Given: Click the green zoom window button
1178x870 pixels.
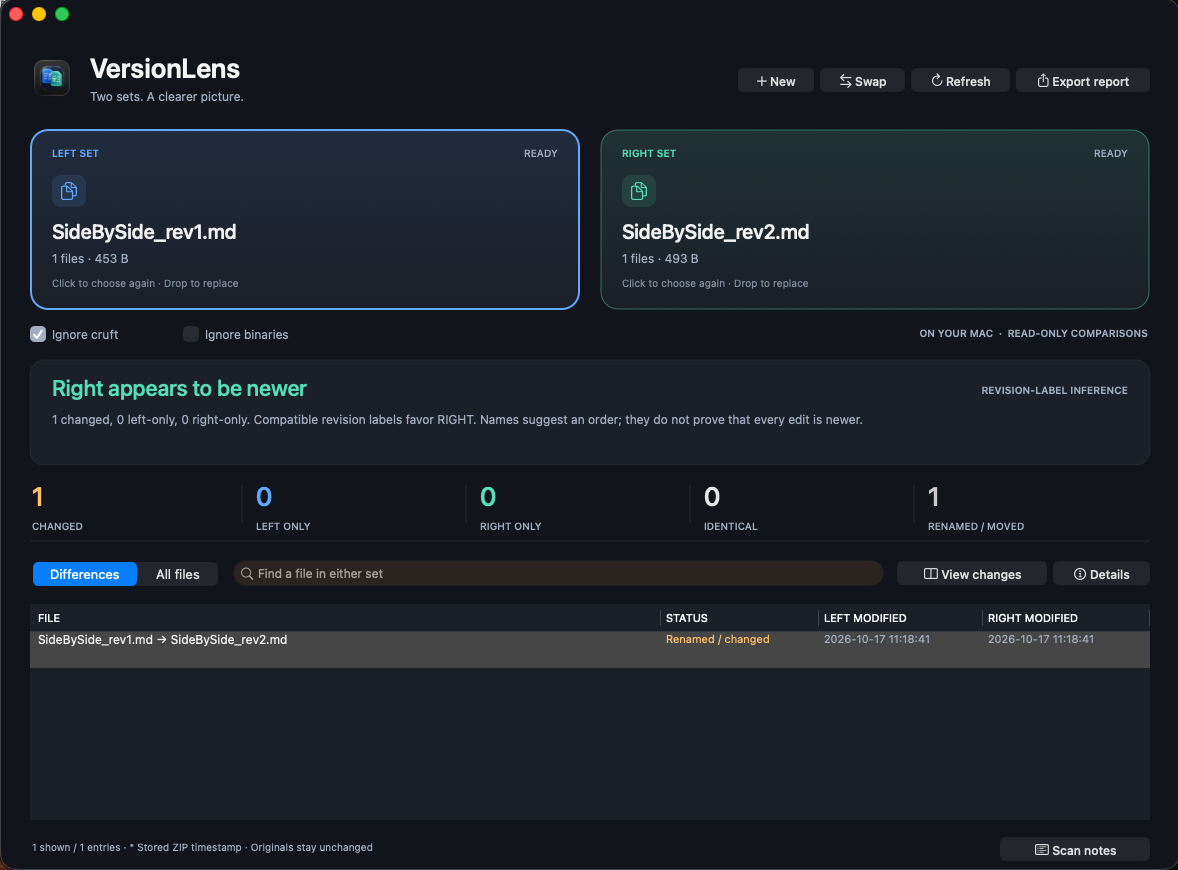Looking at the screenshot, I should [x=62, y=14].
